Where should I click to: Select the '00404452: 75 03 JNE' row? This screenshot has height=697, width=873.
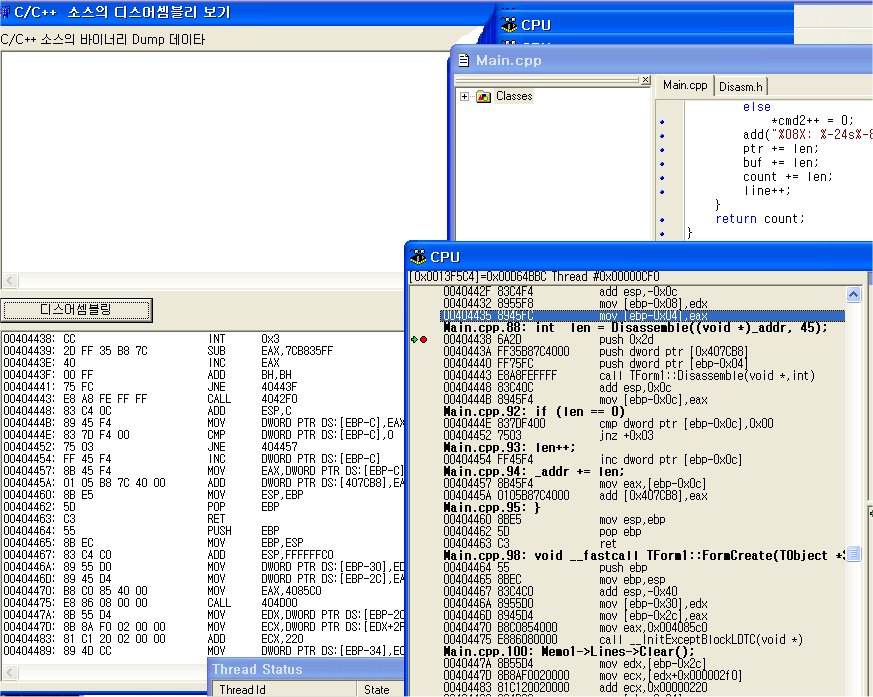tap(150, 447)
